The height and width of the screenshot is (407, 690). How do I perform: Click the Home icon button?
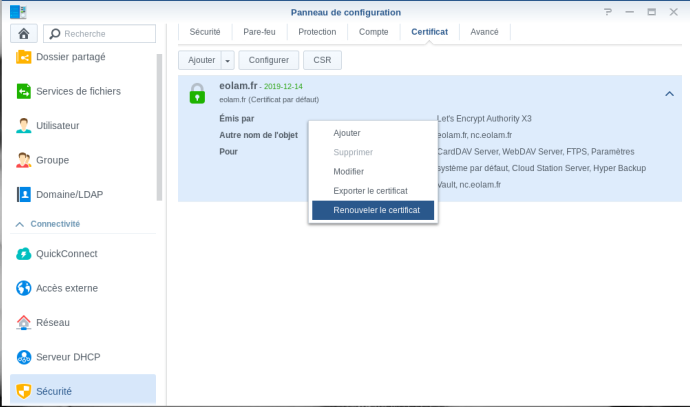(24, 34)
